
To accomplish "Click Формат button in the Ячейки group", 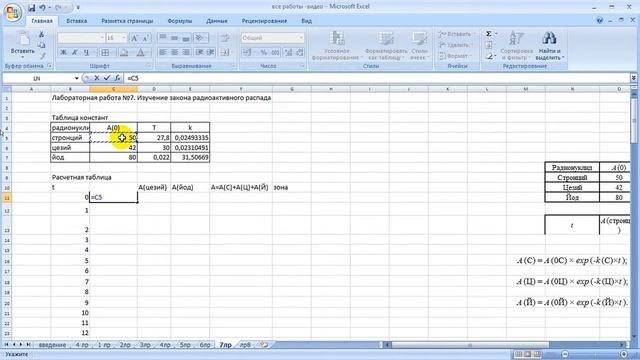I will [x=456, y=56].
